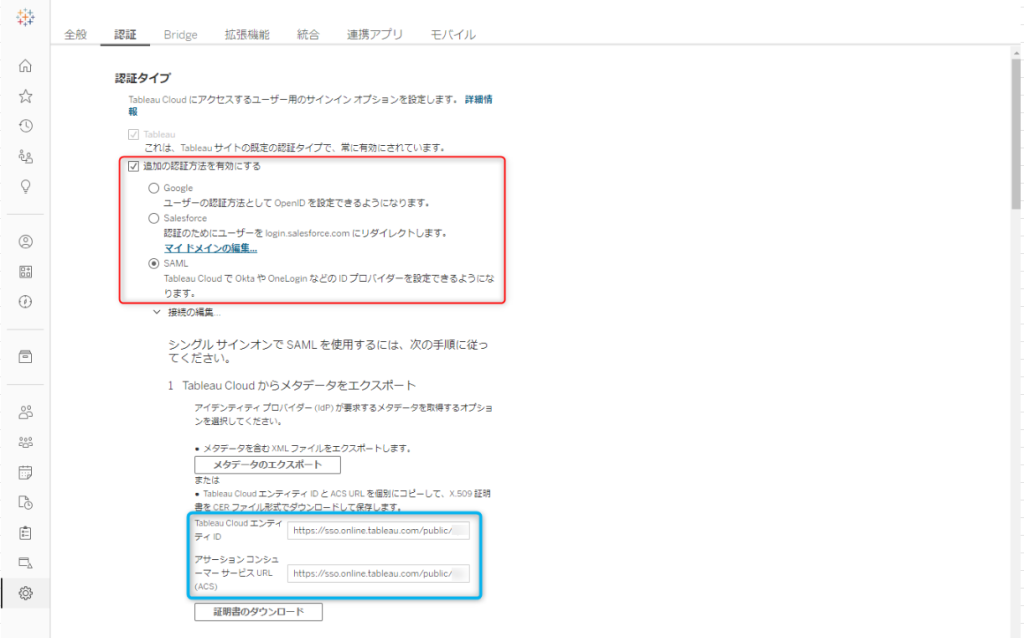Toggle disabled Tableau authentication checkbox
The height and width of the screenshot is (638, 1024).
tap(133, 135)
